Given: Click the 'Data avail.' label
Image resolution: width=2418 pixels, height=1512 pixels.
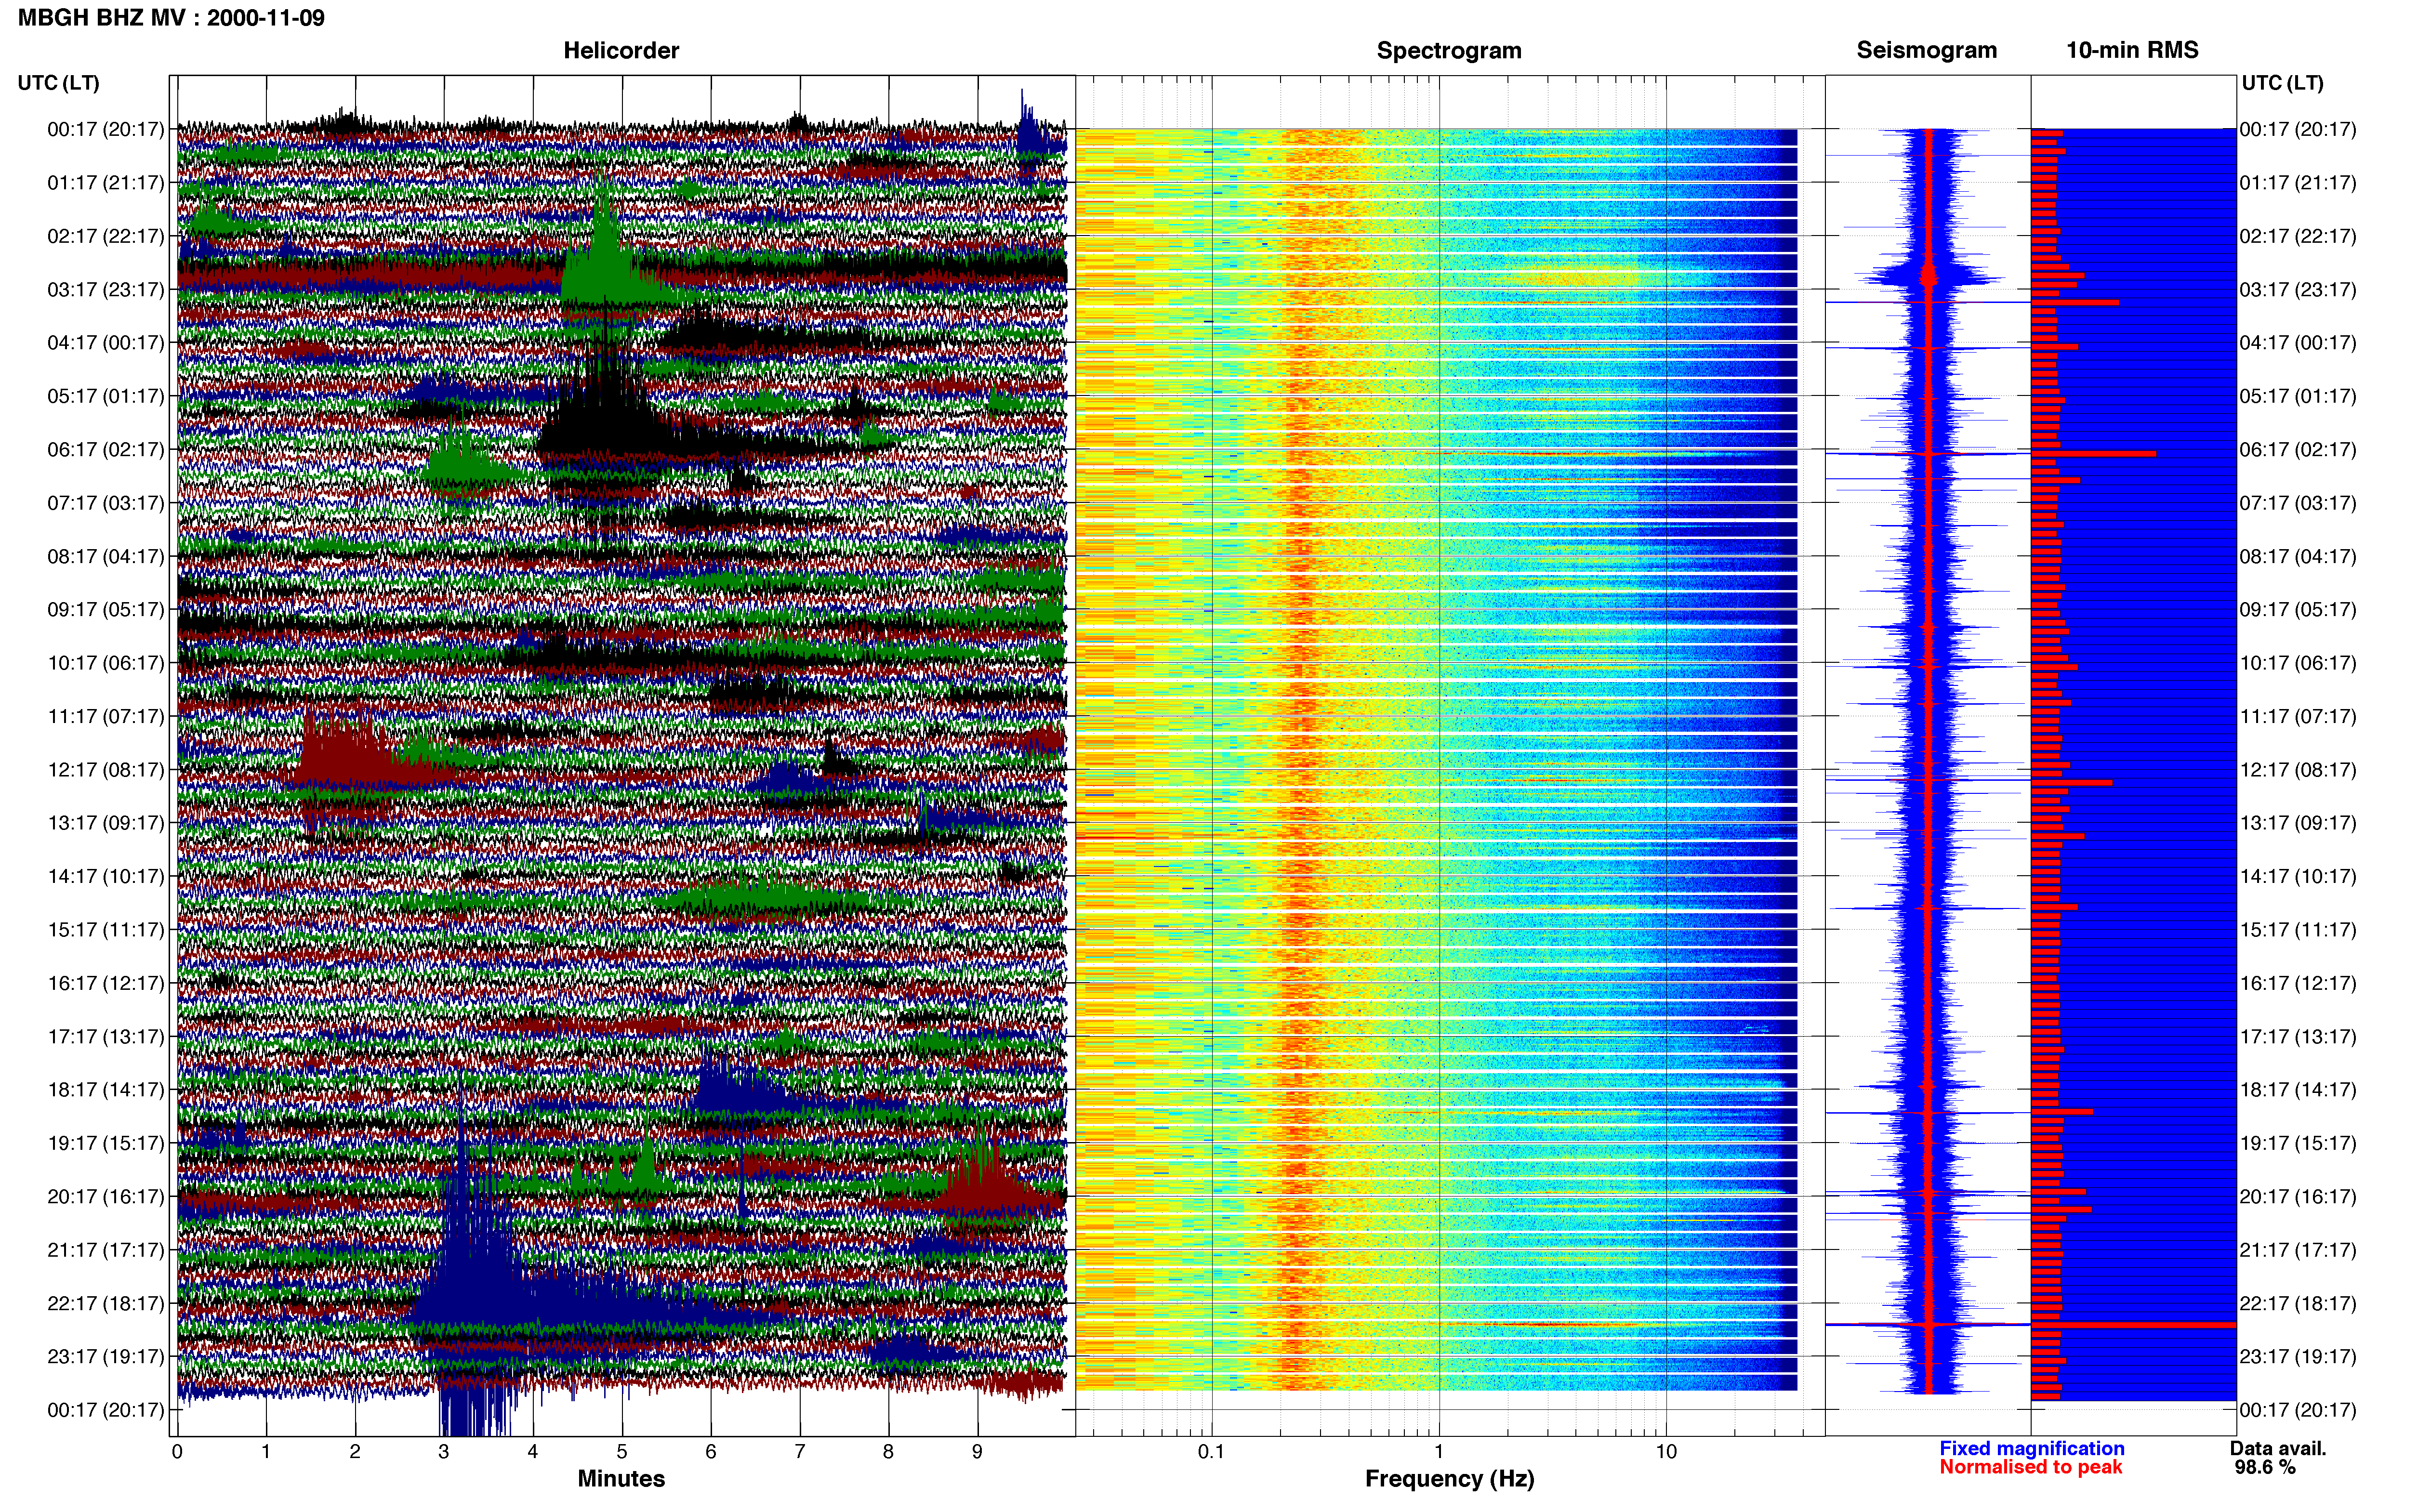Looking at the screenshot, I should tap(2278, 1449).
